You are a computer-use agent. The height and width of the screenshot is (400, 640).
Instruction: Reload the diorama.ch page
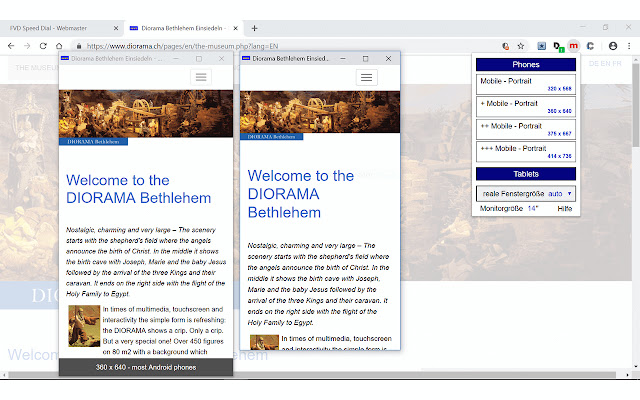coord(43,46)
